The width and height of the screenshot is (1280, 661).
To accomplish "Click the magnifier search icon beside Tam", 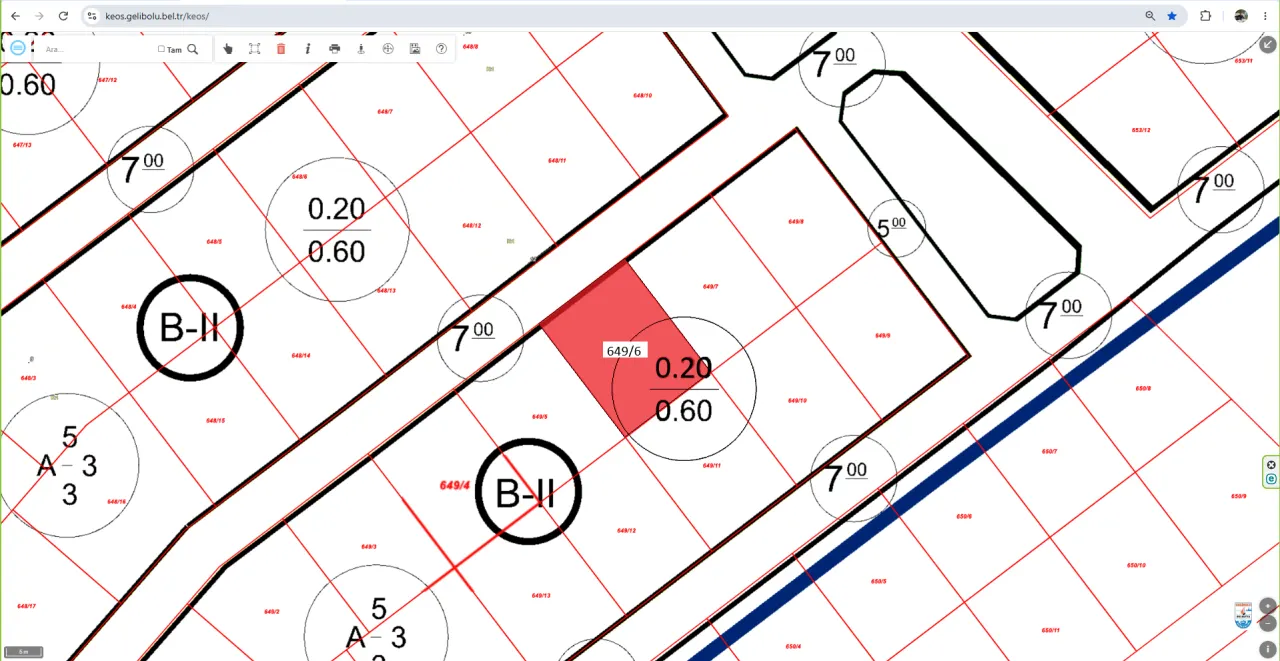I will 193,49.
